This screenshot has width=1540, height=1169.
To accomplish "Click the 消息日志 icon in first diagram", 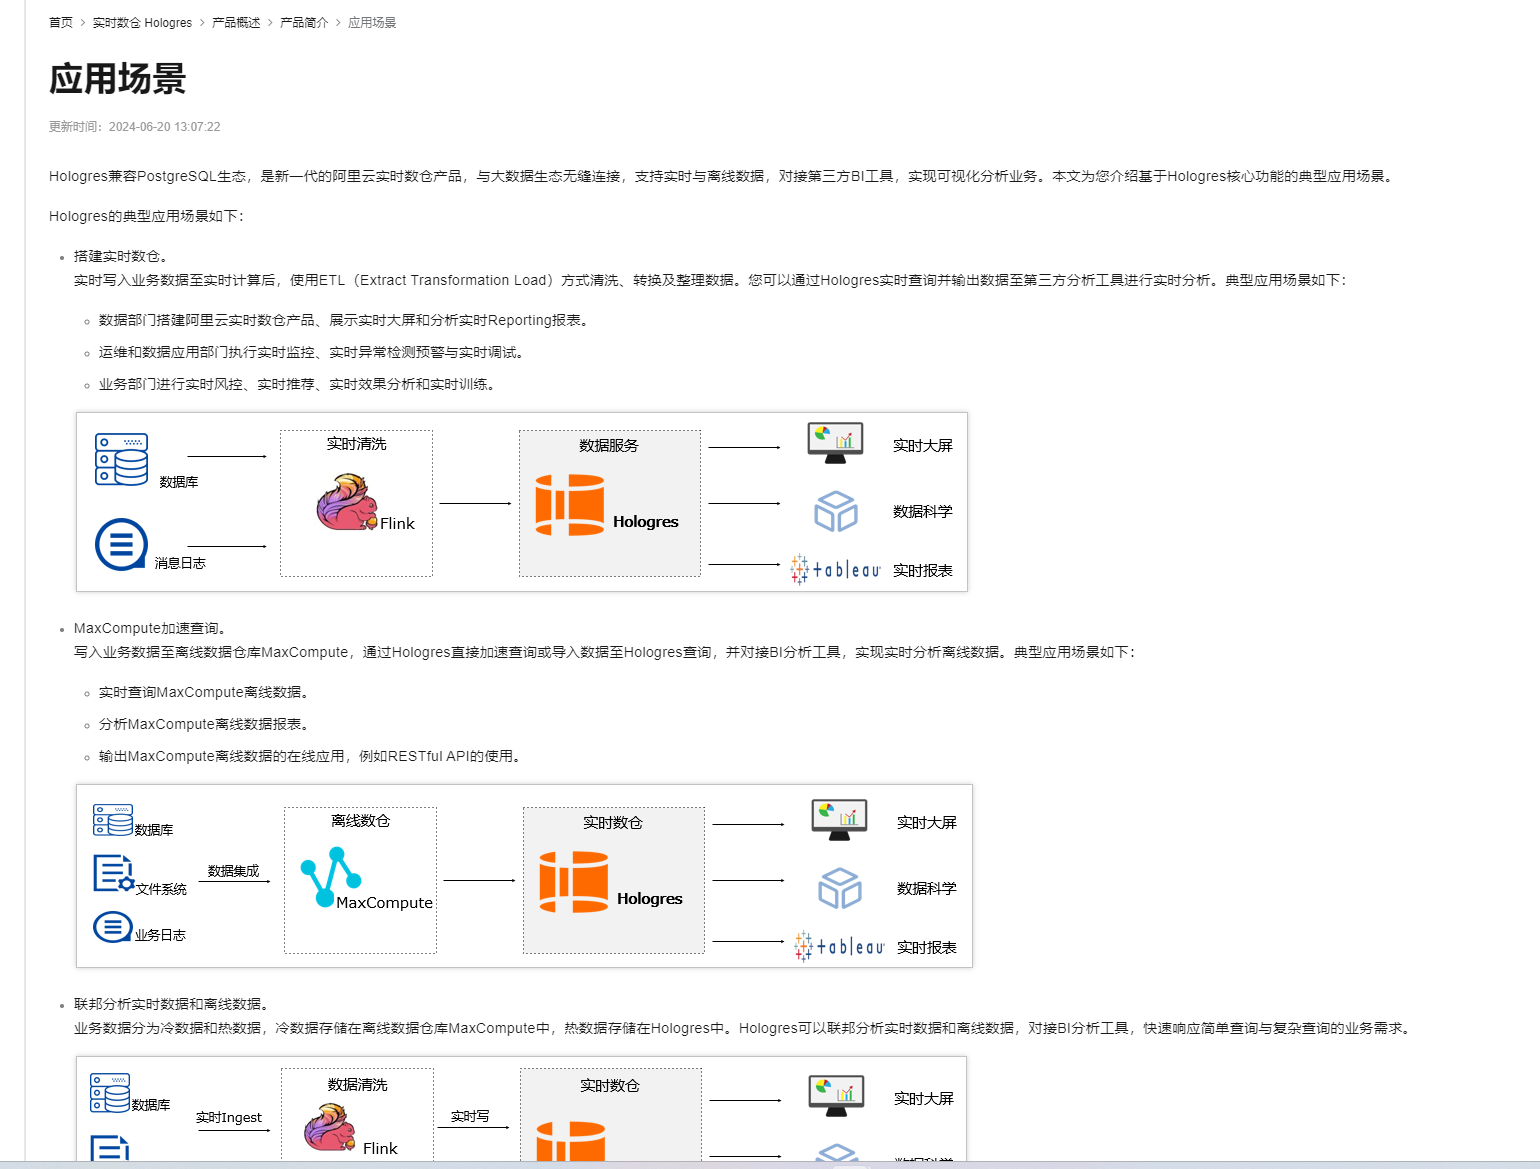I will click(x=121, y=544).
